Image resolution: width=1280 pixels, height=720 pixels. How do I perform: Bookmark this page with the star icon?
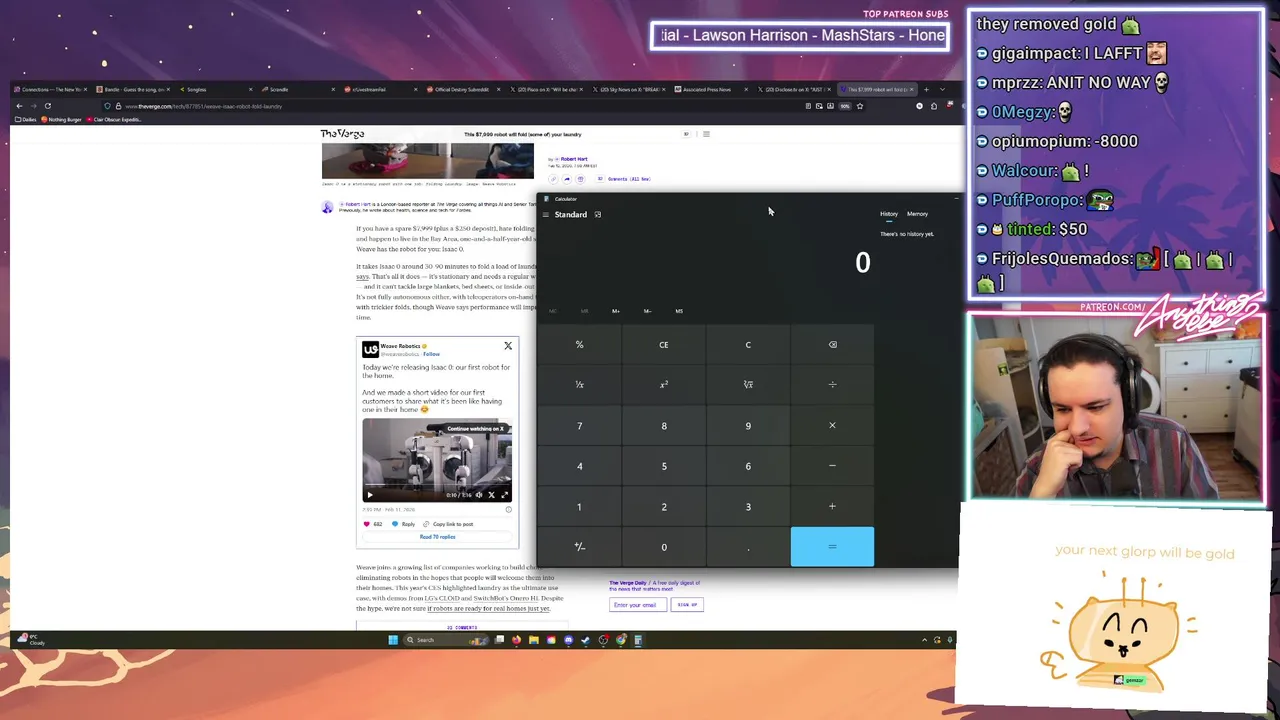point(860,106)
